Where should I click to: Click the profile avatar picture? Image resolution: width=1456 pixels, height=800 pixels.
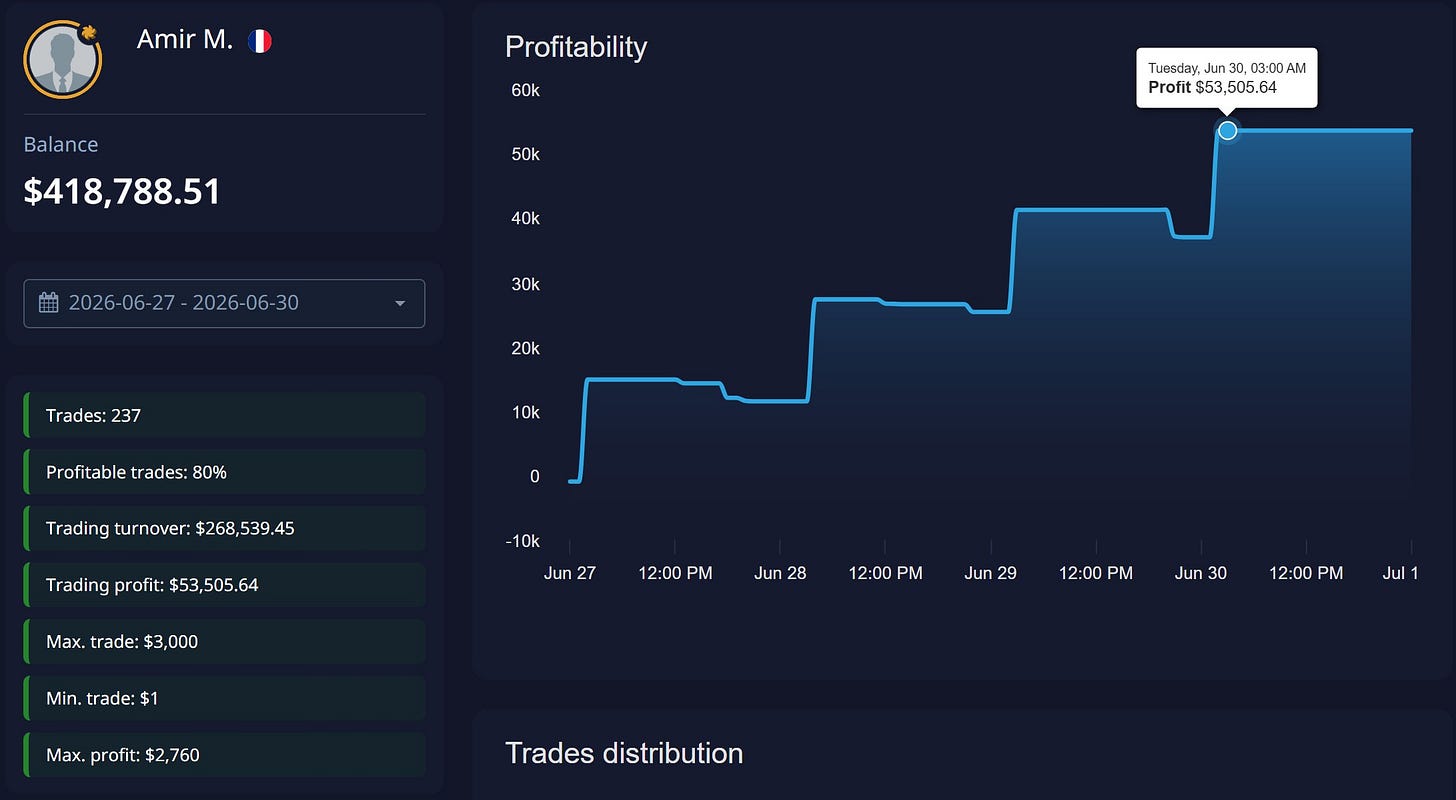[62, 59]
